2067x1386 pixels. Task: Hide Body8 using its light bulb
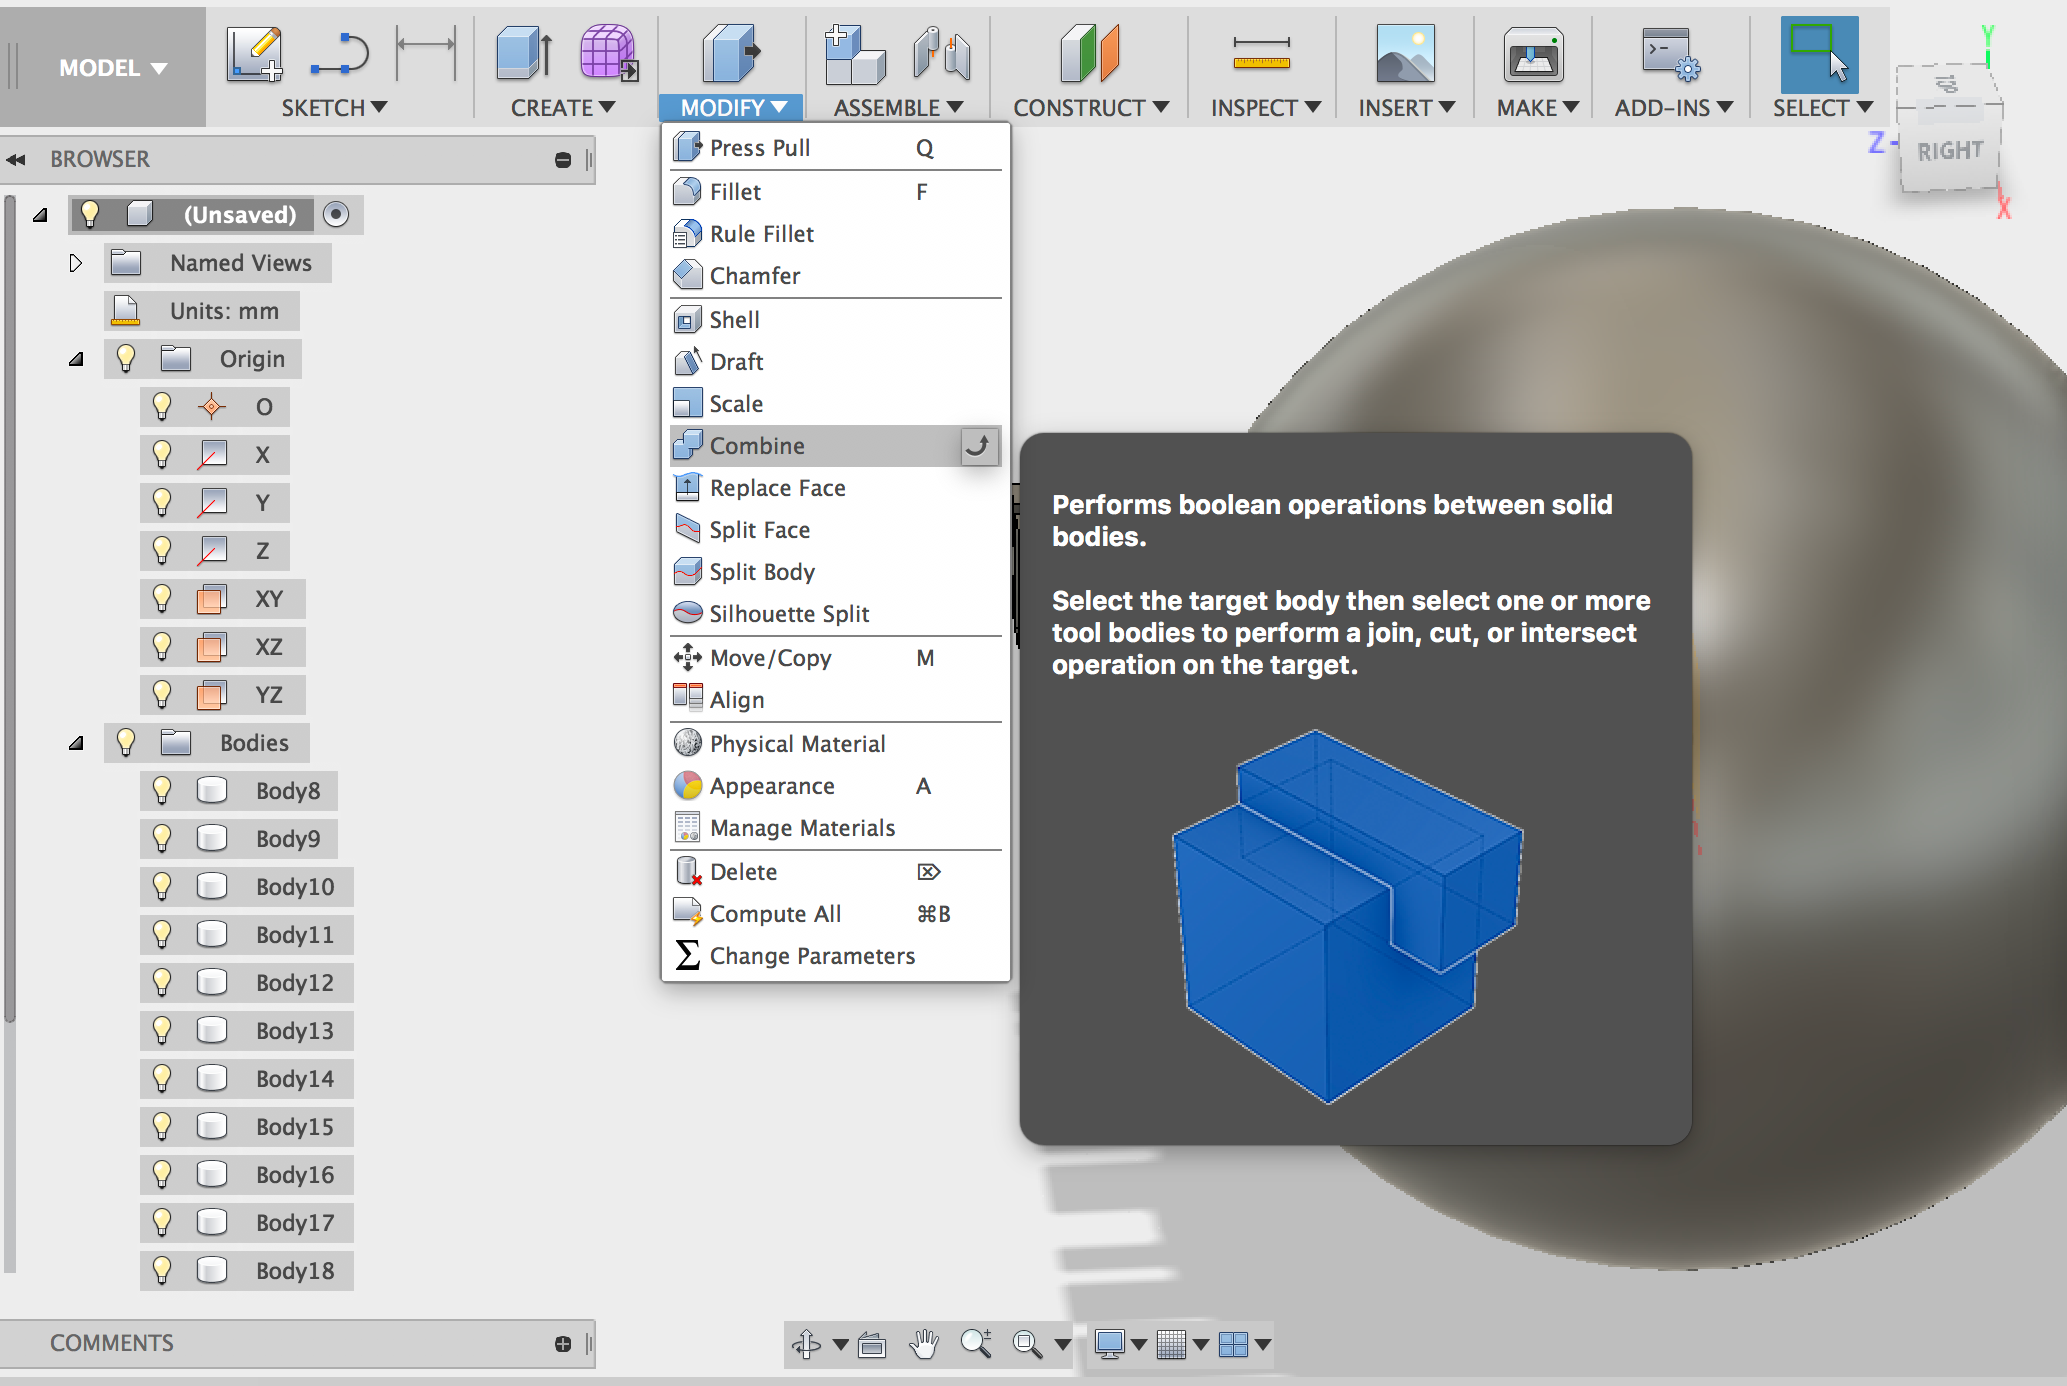162,790
